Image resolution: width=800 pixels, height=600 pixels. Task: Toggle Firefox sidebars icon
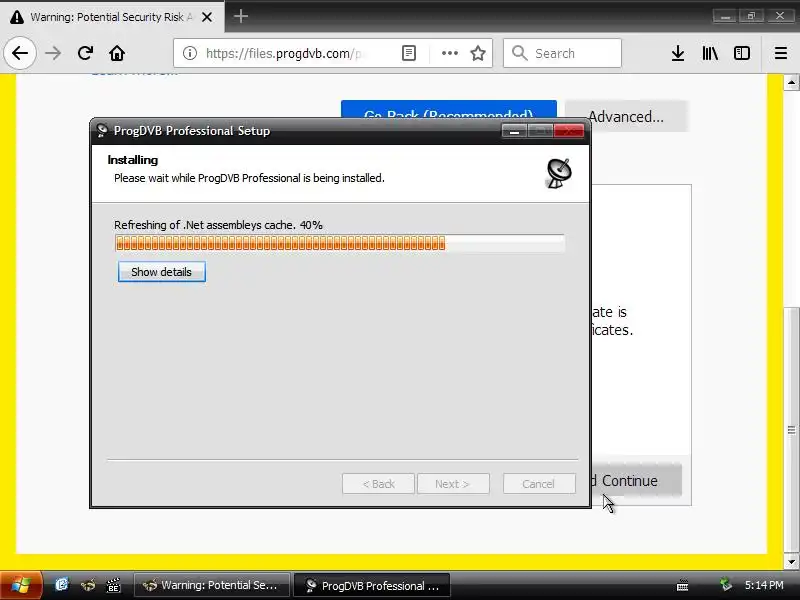742,53
